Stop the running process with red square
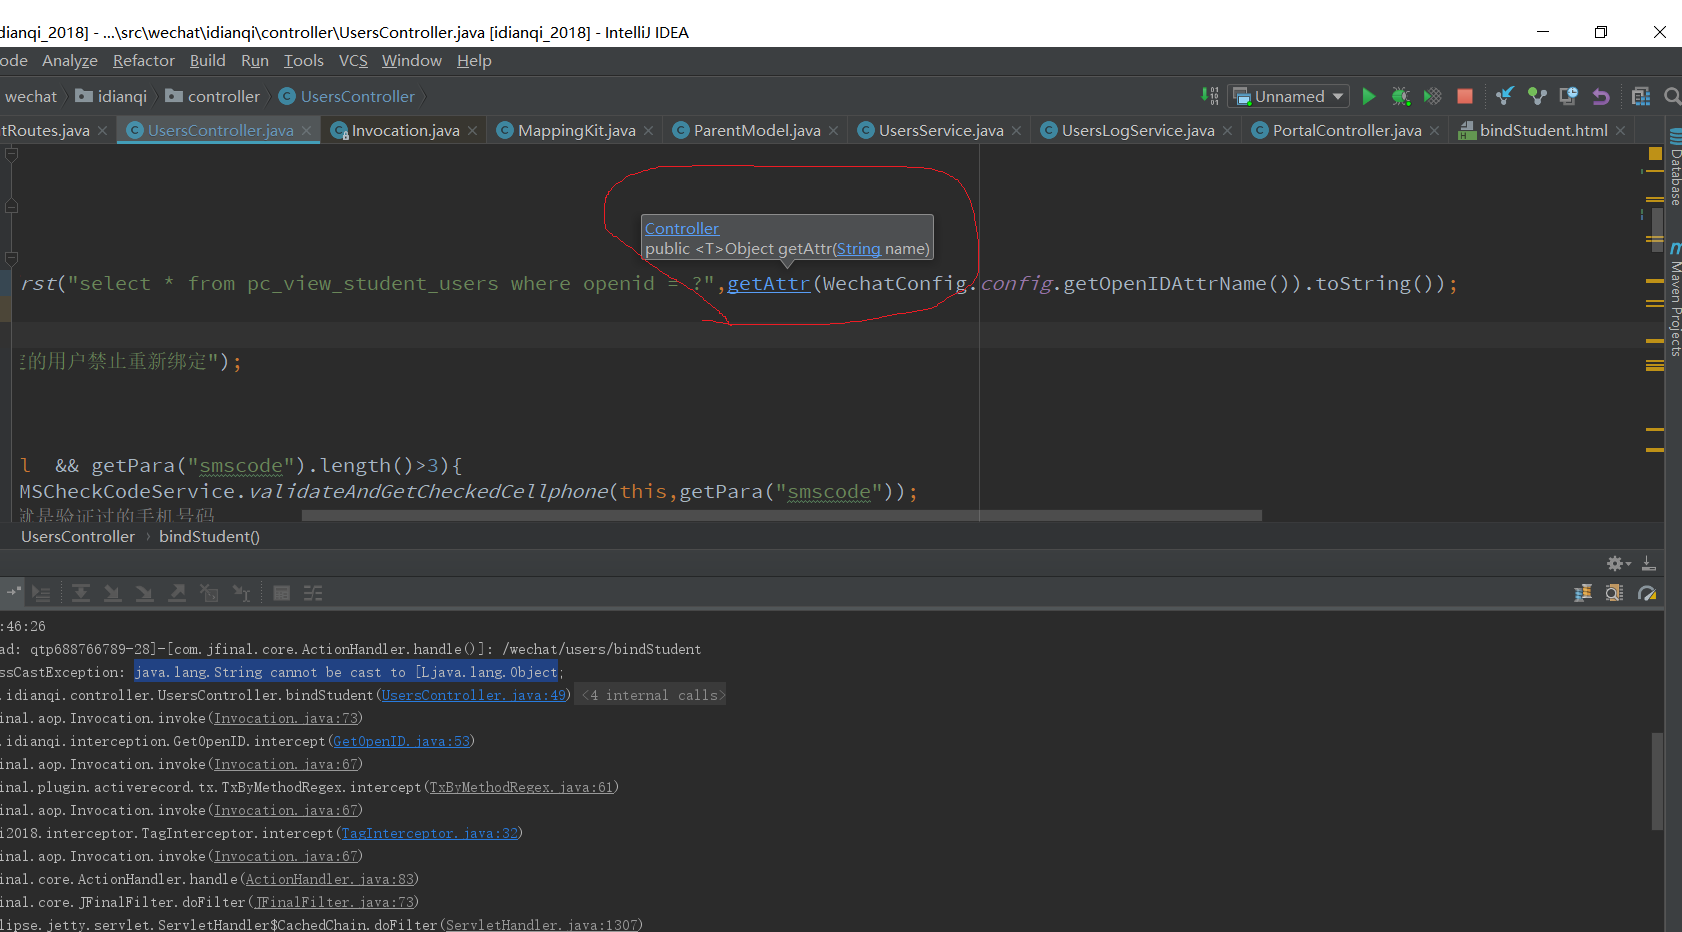 1465,96
